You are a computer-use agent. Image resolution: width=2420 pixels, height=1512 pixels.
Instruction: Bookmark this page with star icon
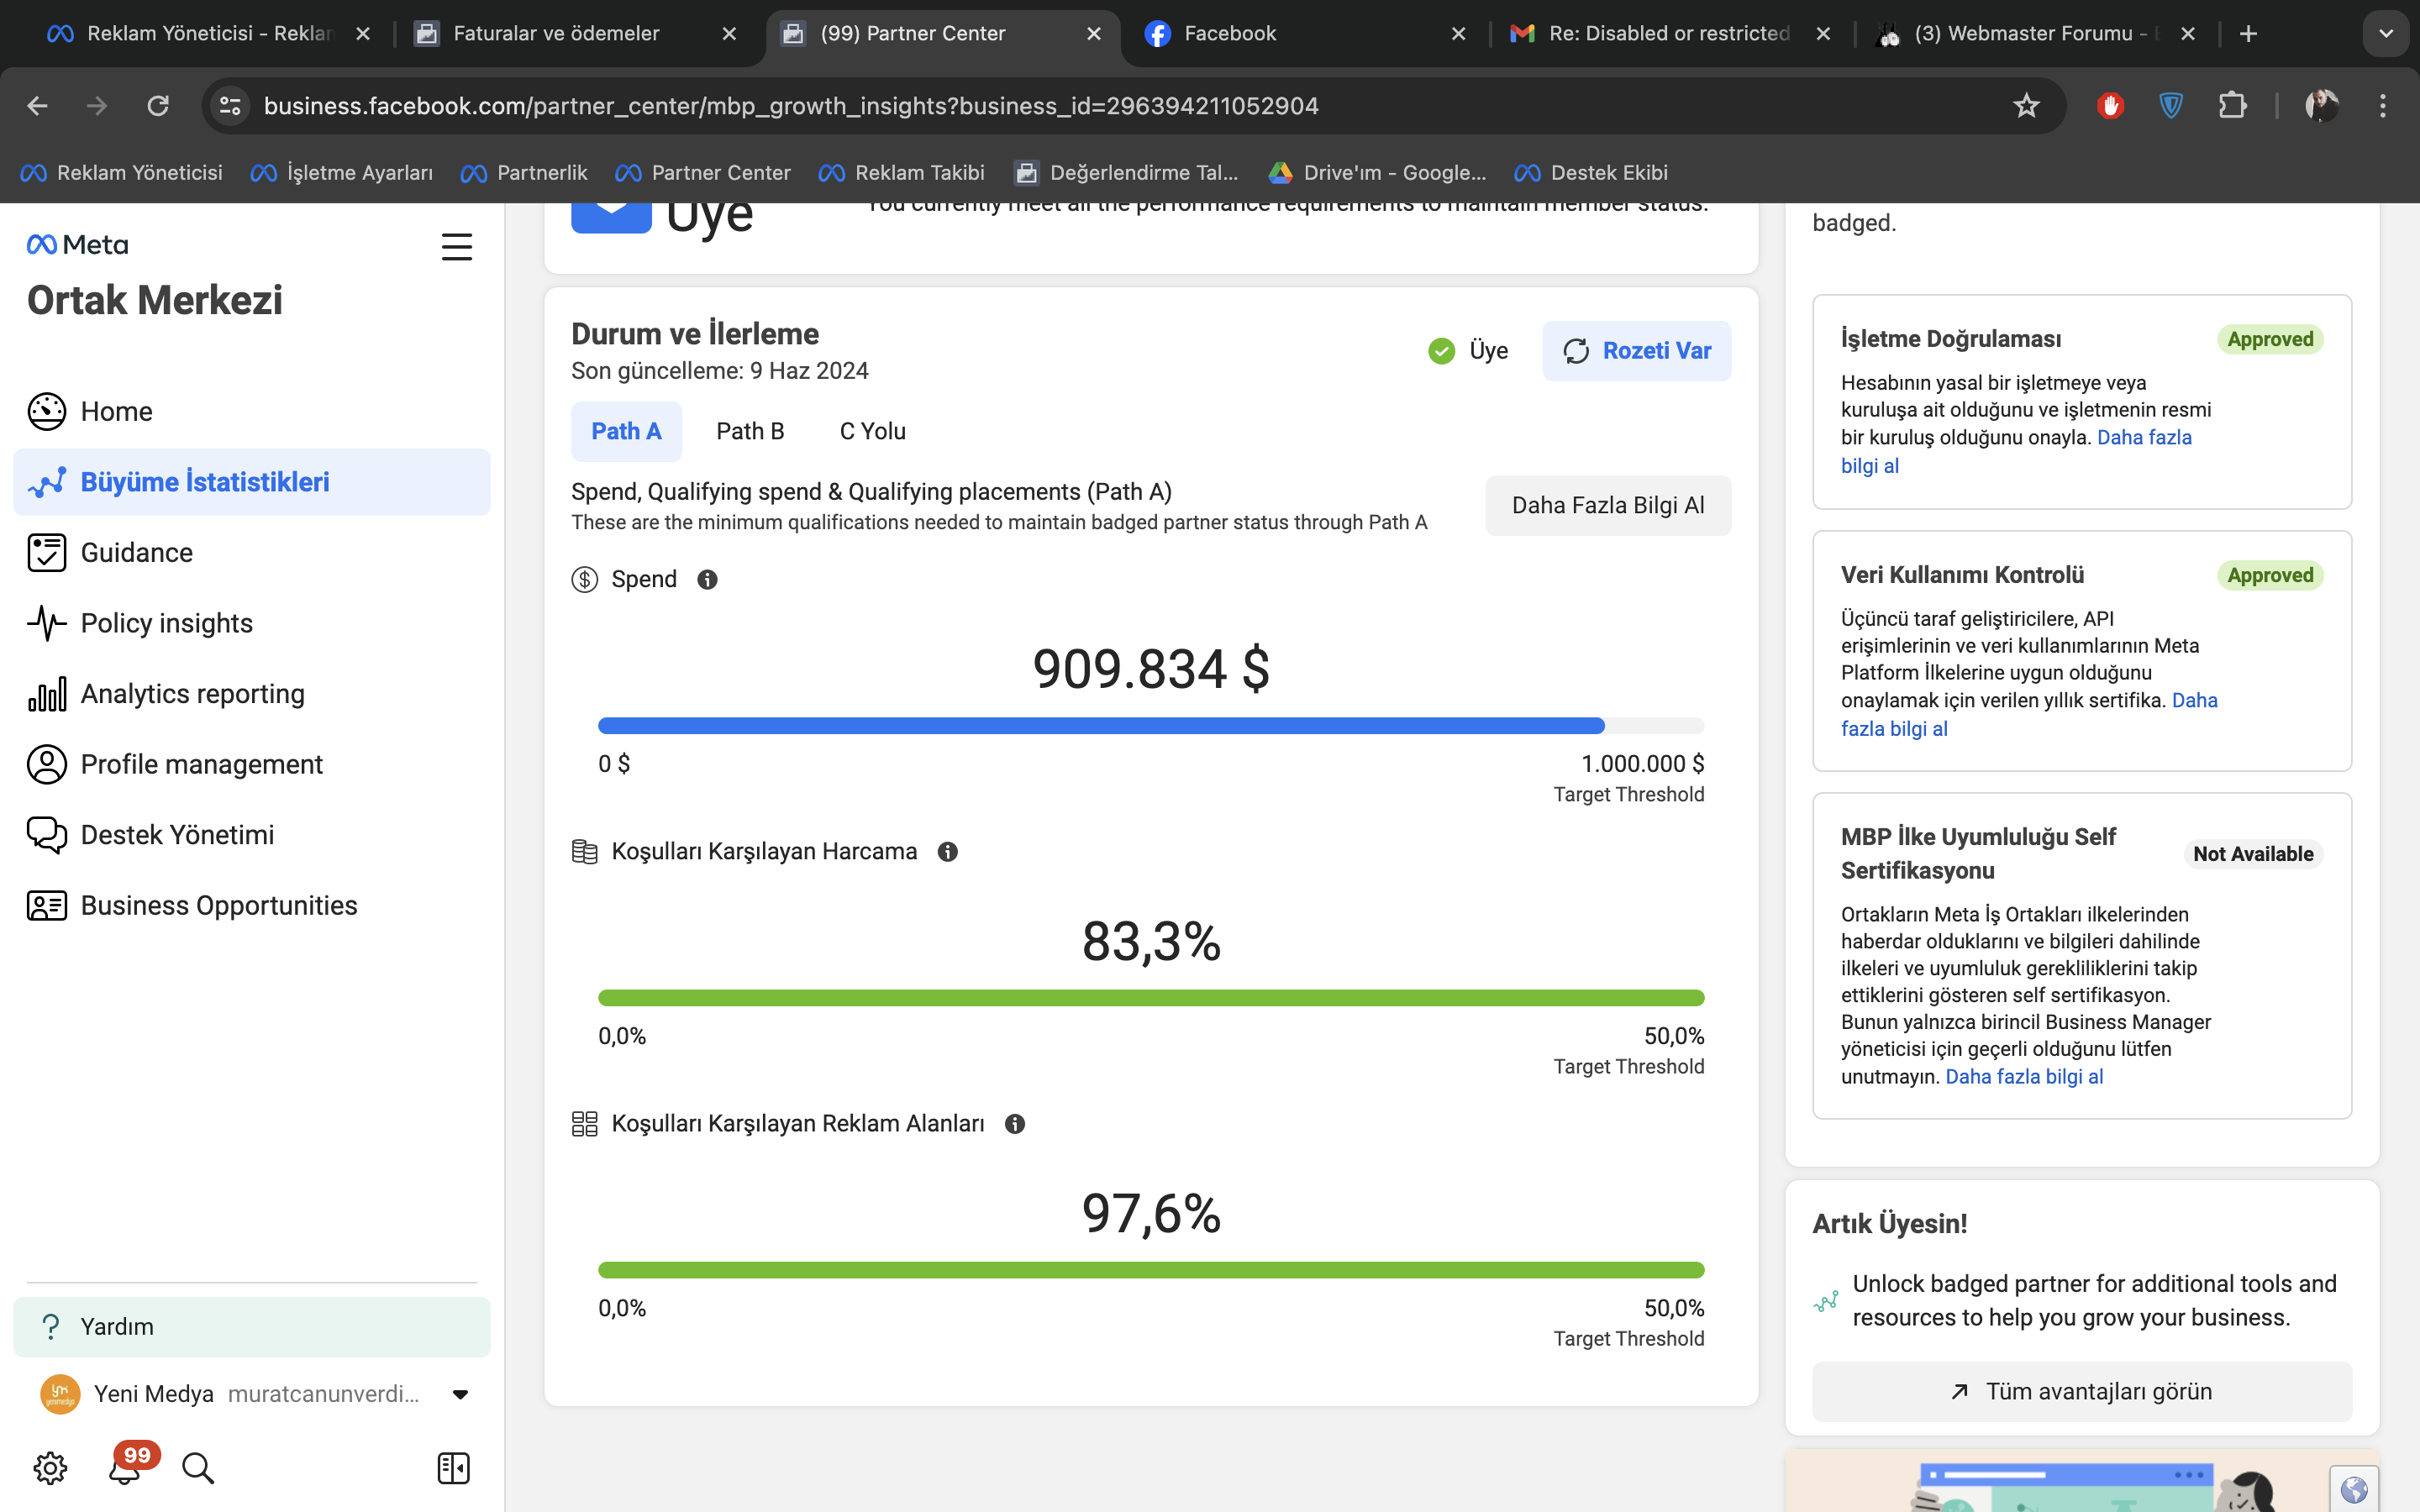[x=2026, y=105]
